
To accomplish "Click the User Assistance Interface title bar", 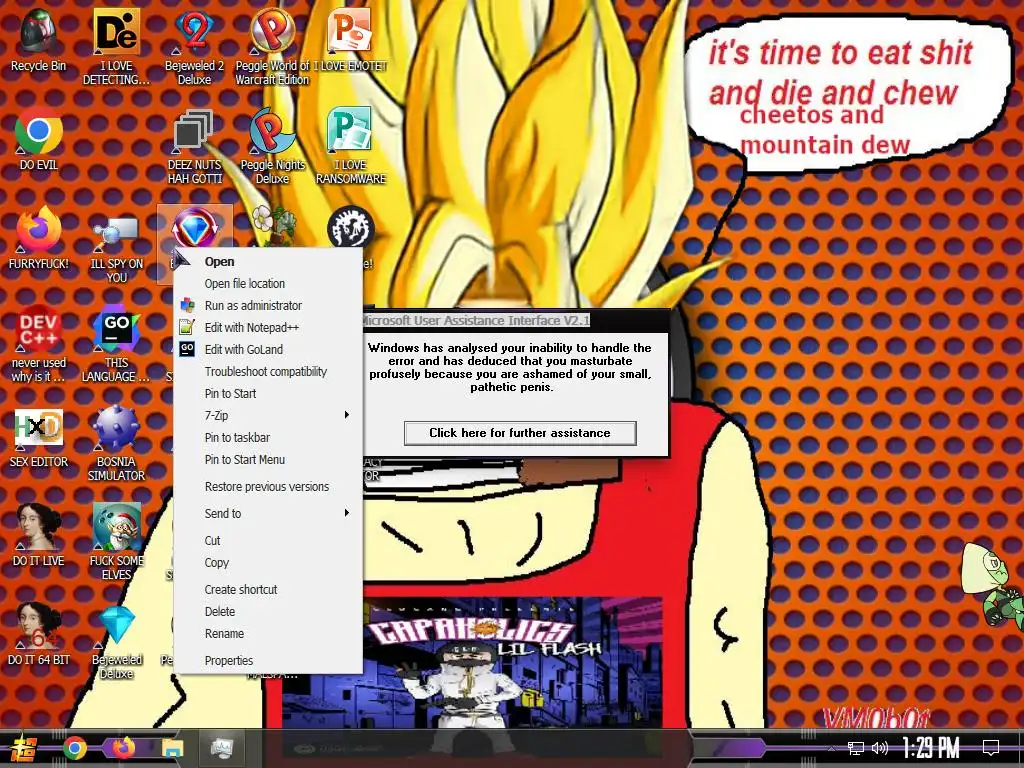I will tap(516, 320).
